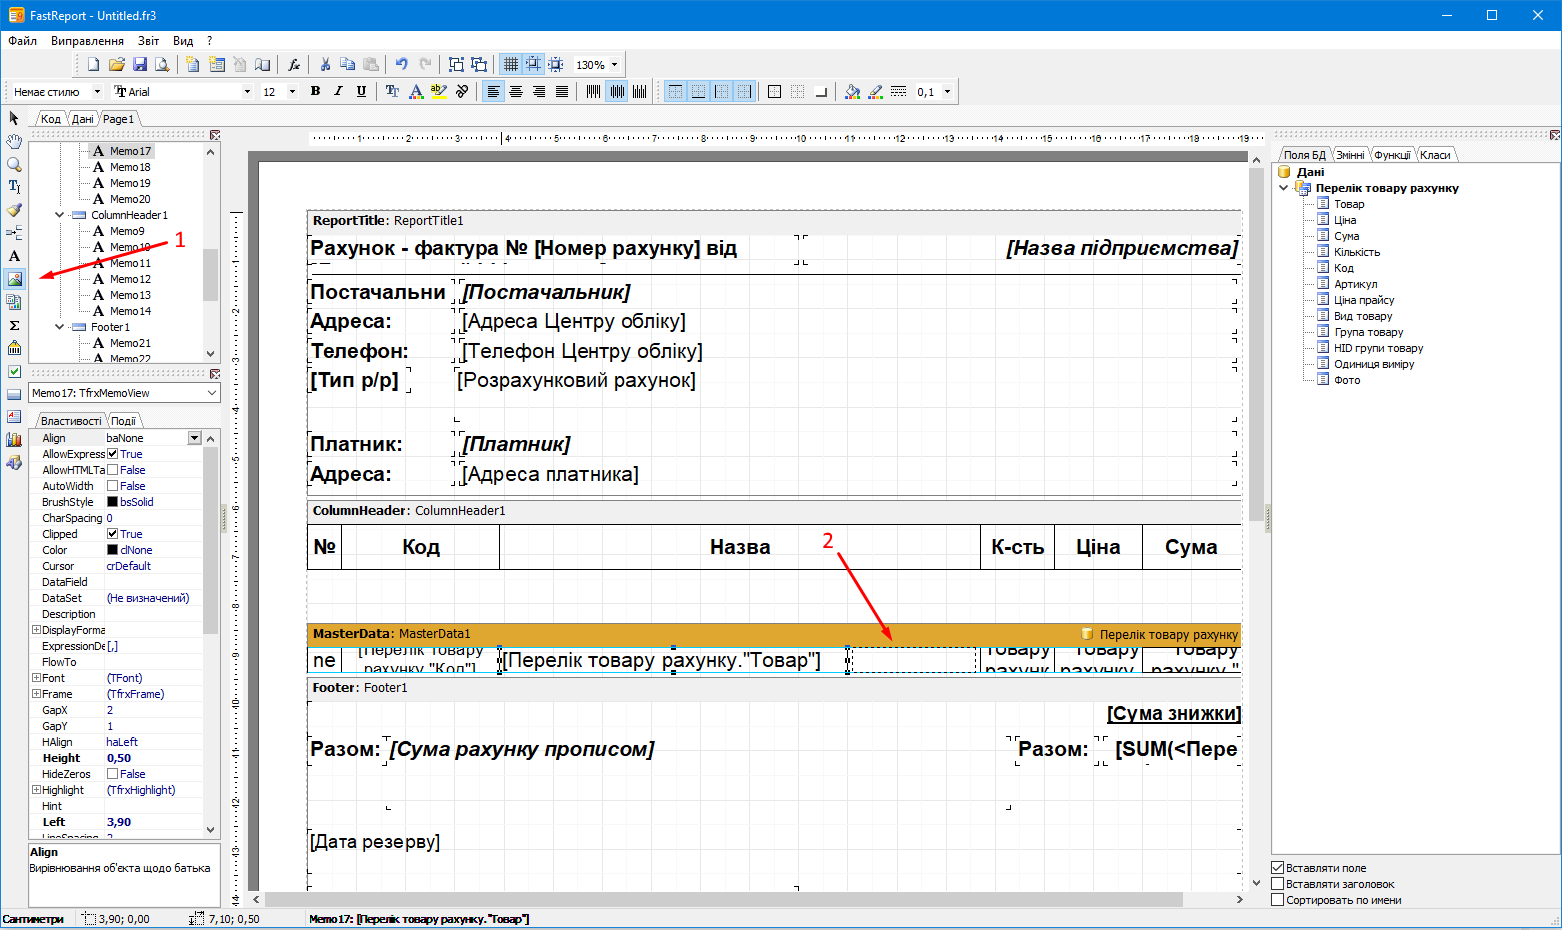Switch to the Дані tab
Image resolution: width=1562 pixels, height=930 pixels.
point(82,119)
